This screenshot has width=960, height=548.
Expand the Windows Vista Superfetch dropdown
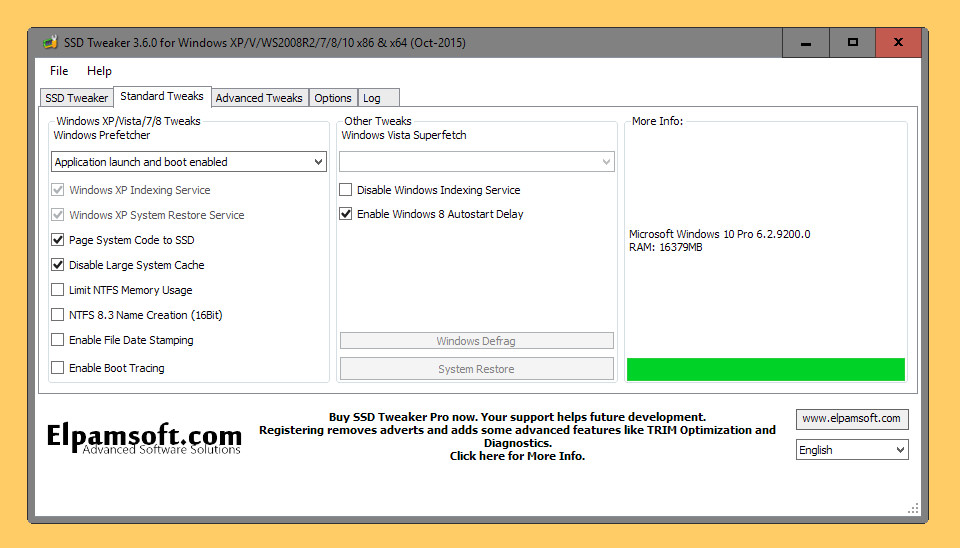(477, 162)
